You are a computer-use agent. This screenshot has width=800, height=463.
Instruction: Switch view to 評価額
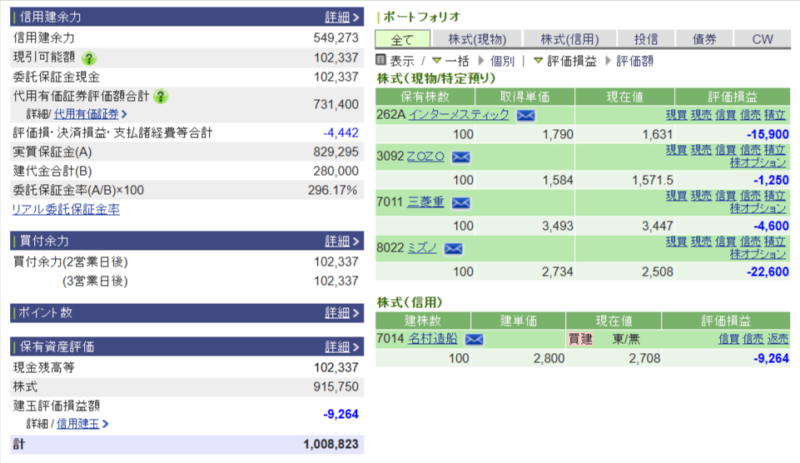635,61
